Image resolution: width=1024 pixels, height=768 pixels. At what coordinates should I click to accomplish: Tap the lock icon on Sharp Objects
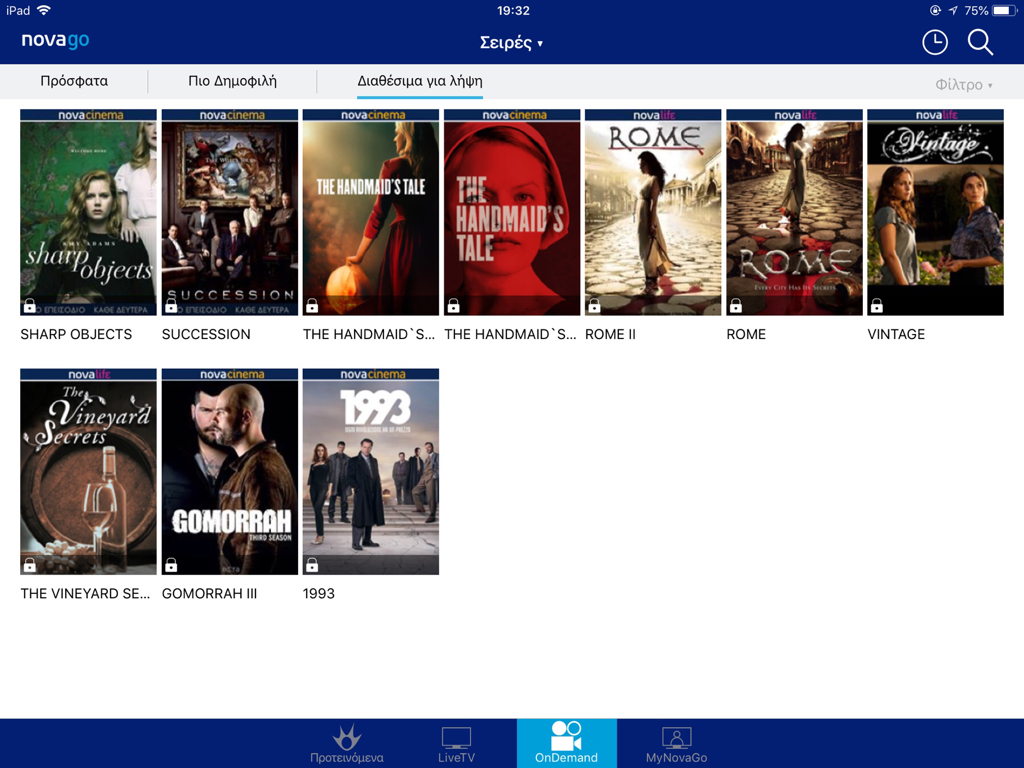[x=29, y=305]
